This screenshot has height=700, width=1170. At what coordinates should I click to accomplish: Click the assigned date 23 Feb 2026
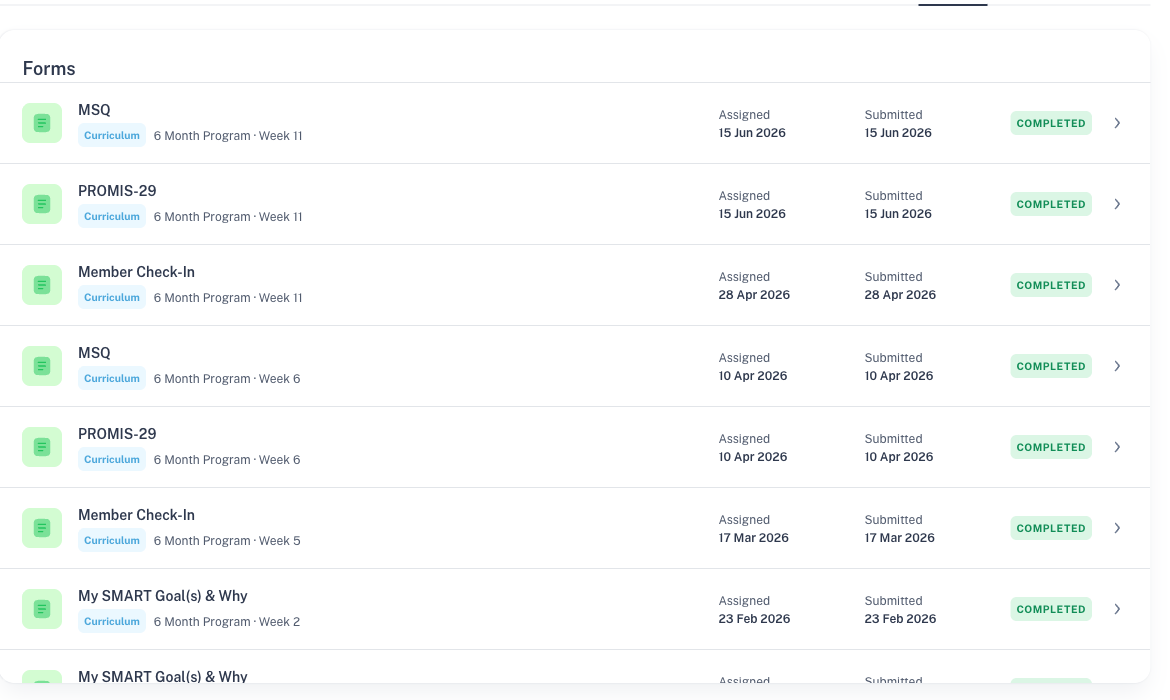(x=754, y=619)
